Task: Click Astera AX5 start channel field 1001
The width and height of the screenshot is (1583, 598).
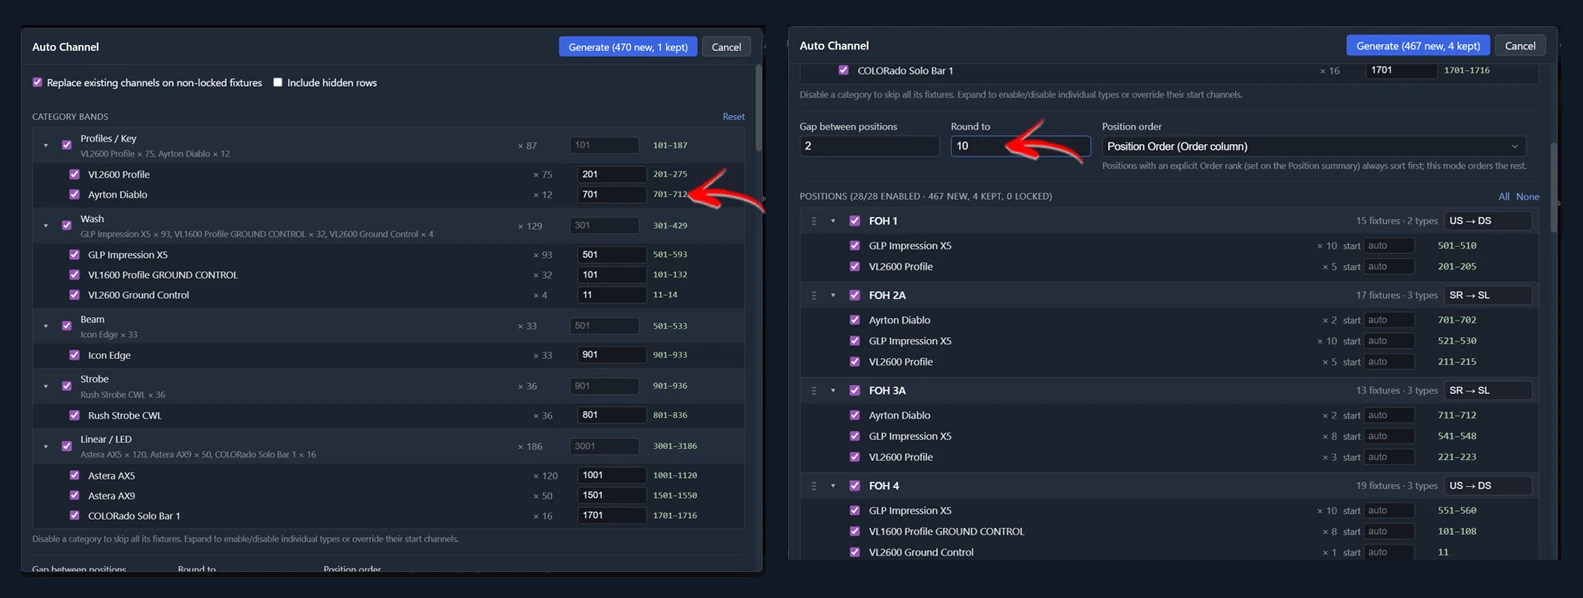Action: coord(611,475)
